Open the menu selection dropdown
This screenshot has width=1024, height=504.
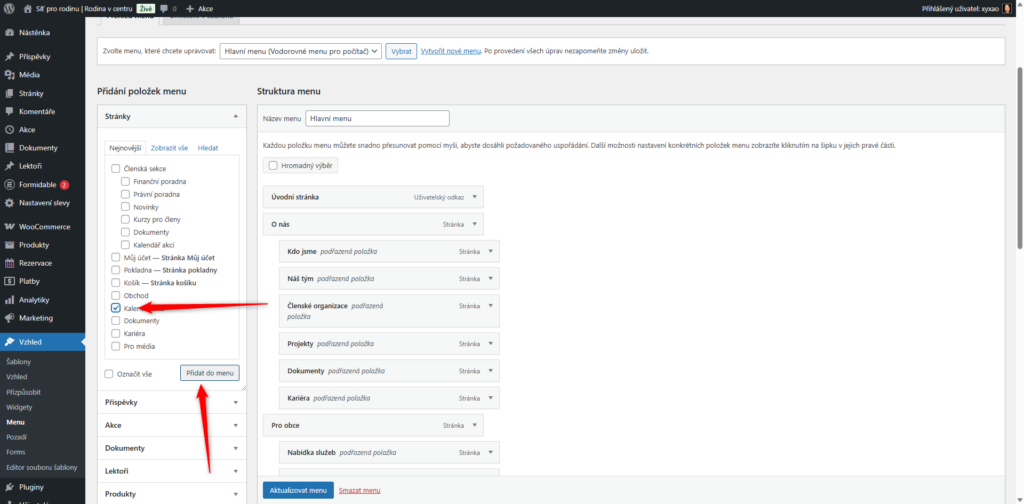[300, 51]
